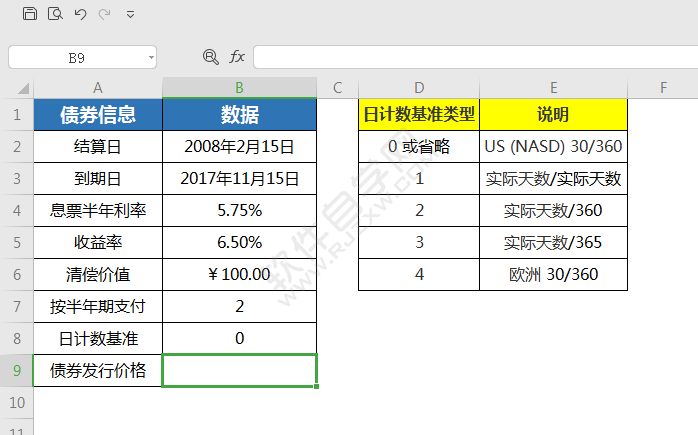Image resolution: width=698 pixels, height=435 pixels.
Task: Expand the quick access toolbar customize dropdown
Action: pyautogui.click(x=130, y=15)
